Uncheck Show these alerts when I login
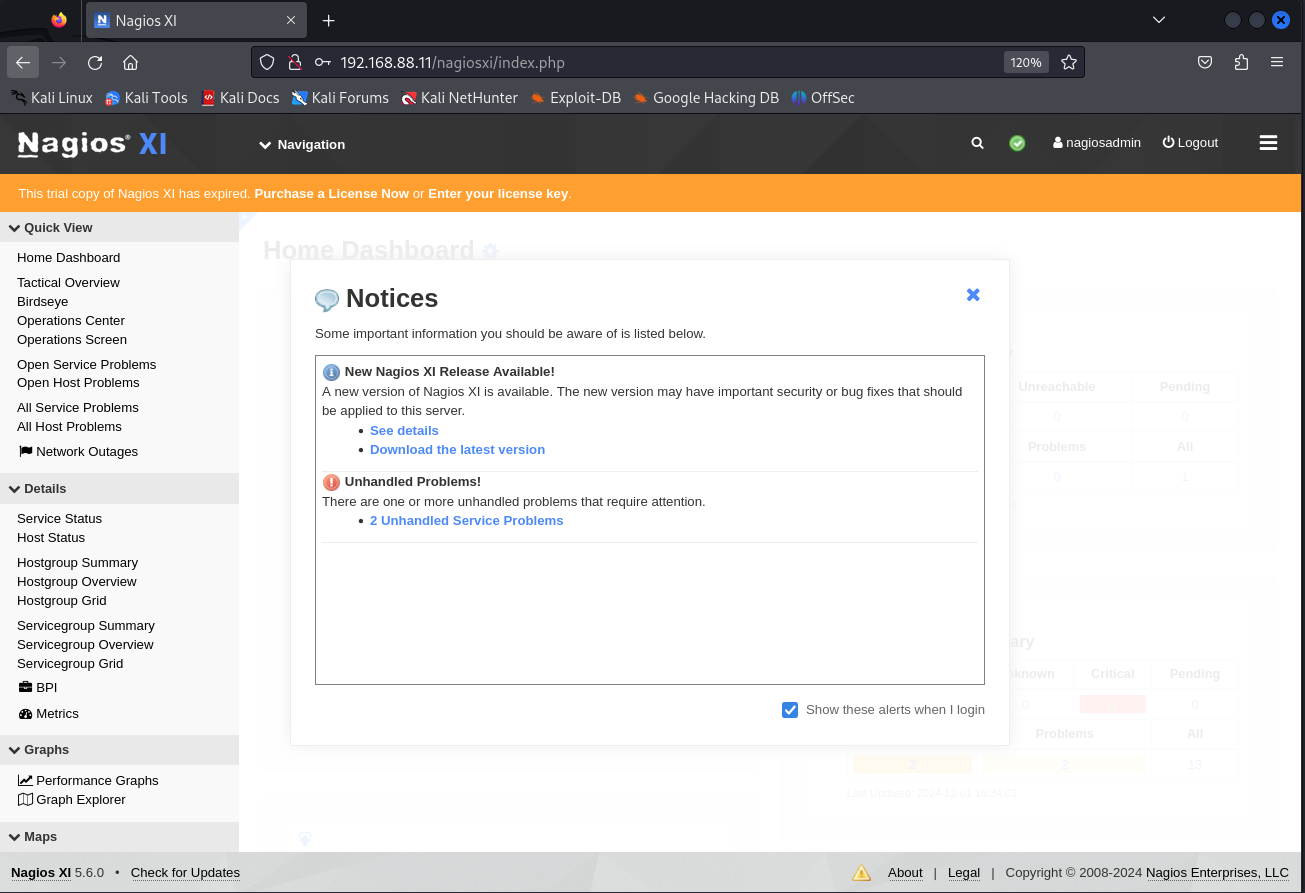The height and width of the screenshot is (893, 1305). 790,710
